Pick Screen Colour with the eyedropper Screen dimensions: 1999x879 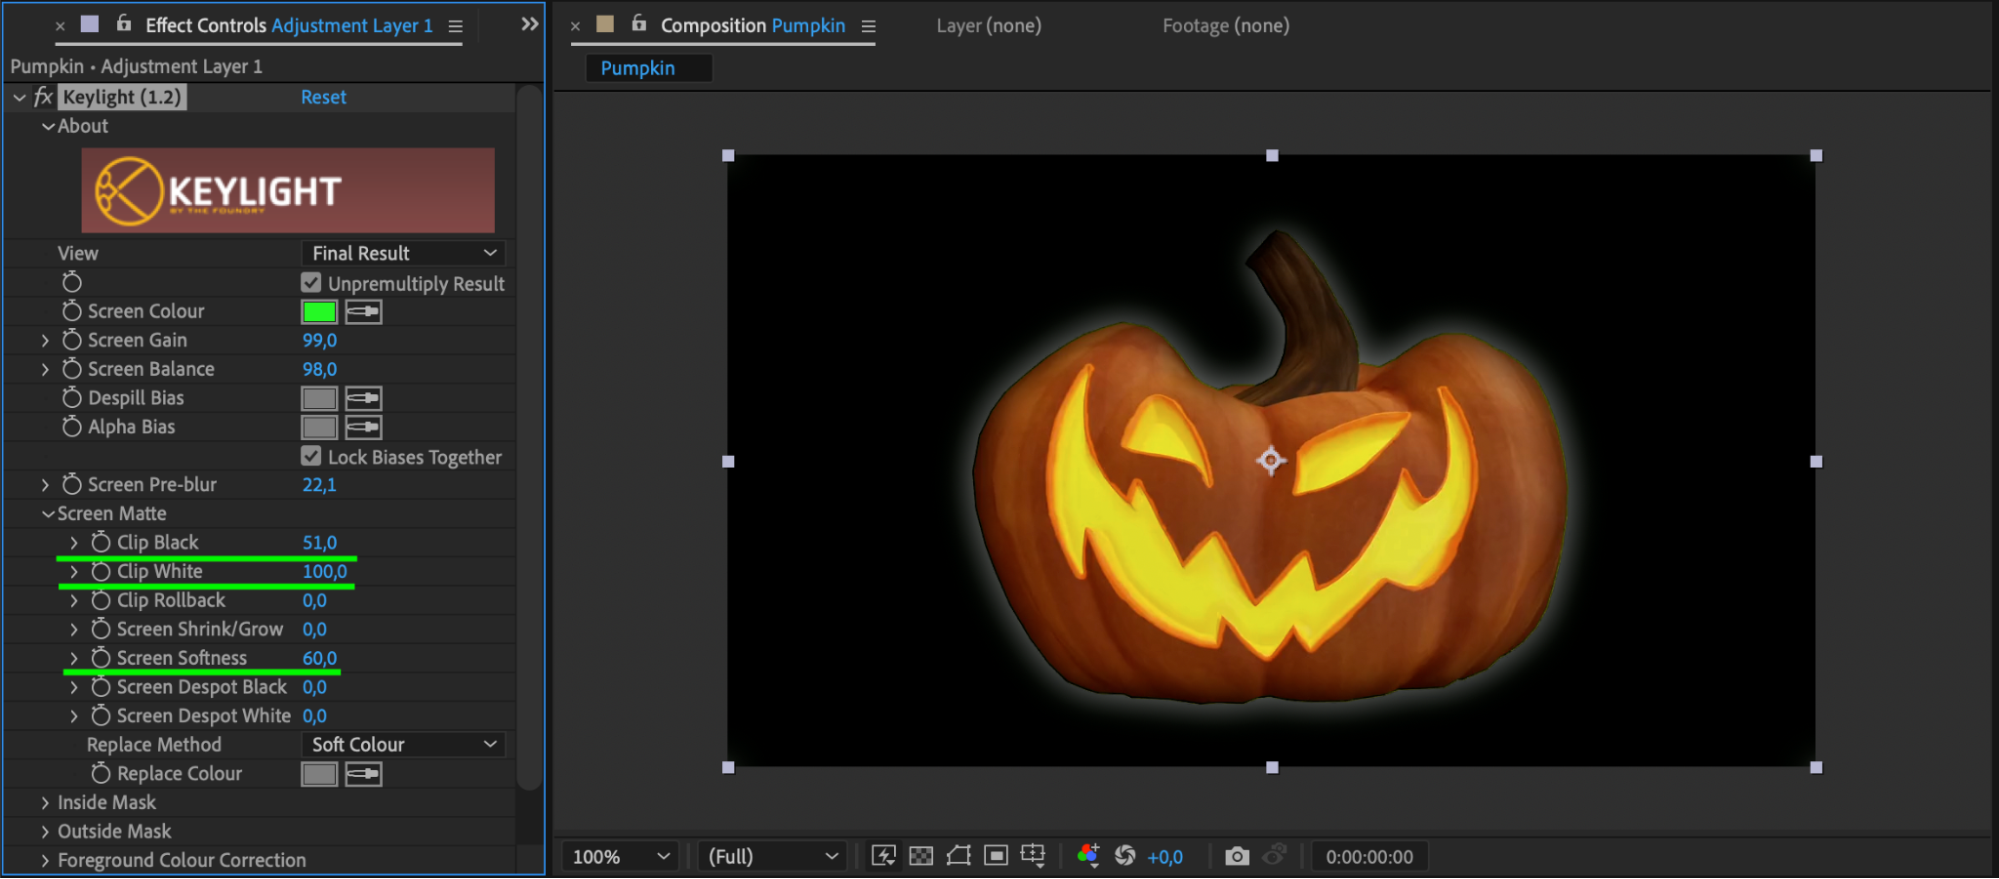(x=363, y=312)
